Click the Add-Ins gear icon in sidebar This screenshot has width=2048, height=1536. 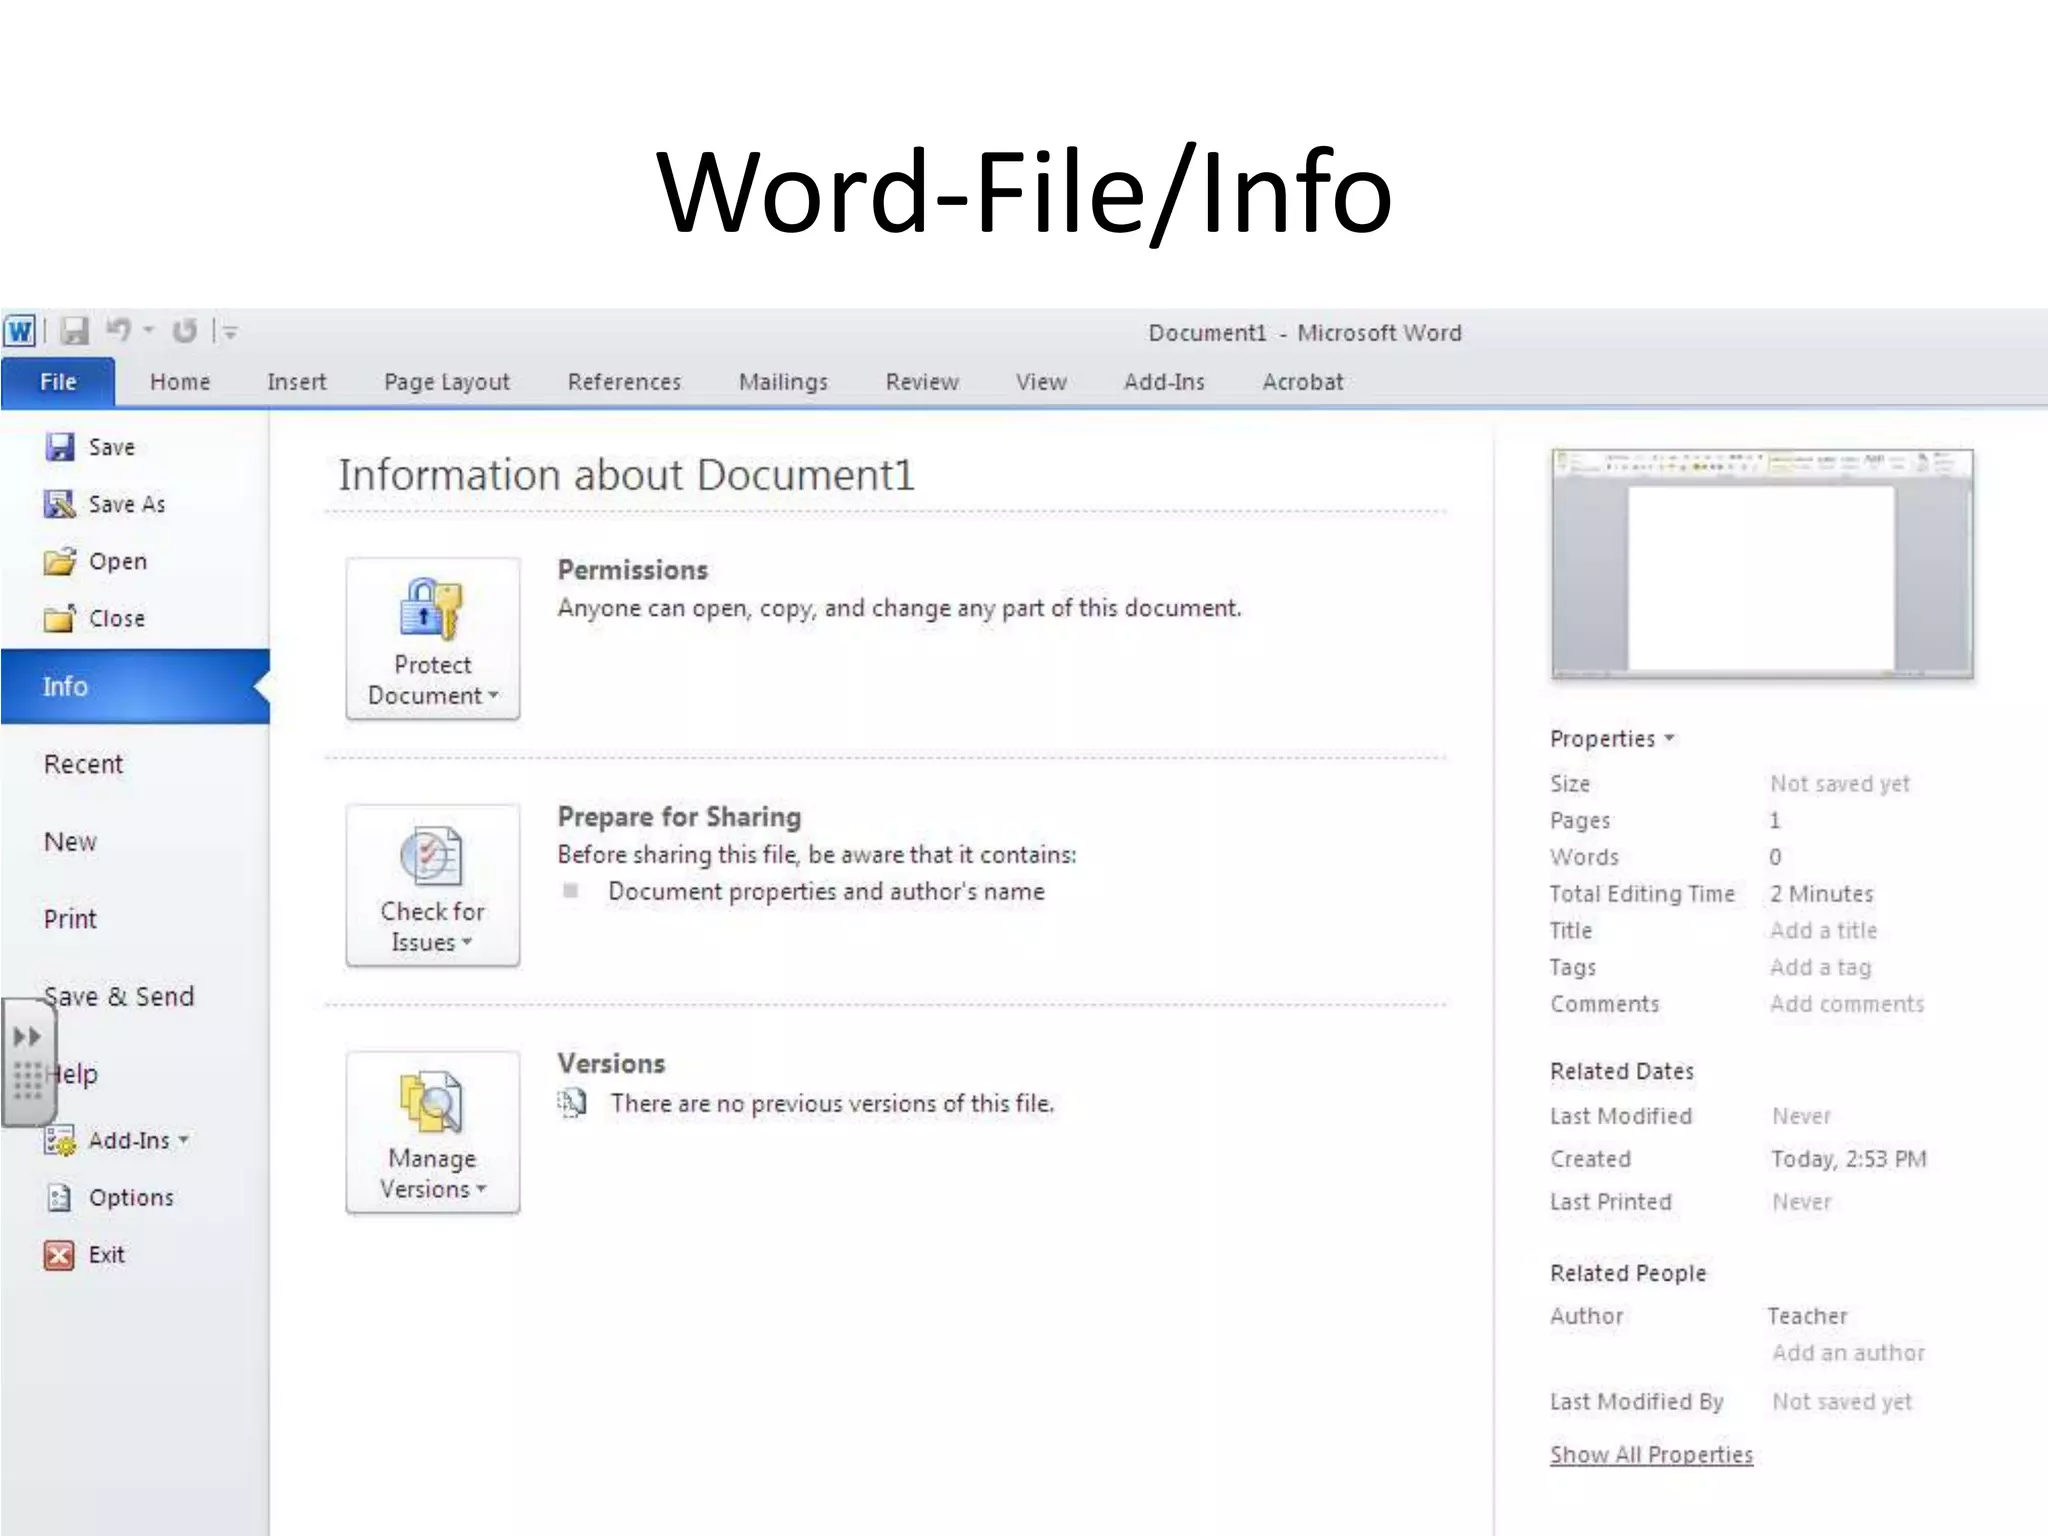pyautogui.click(x=60, y=1140)
